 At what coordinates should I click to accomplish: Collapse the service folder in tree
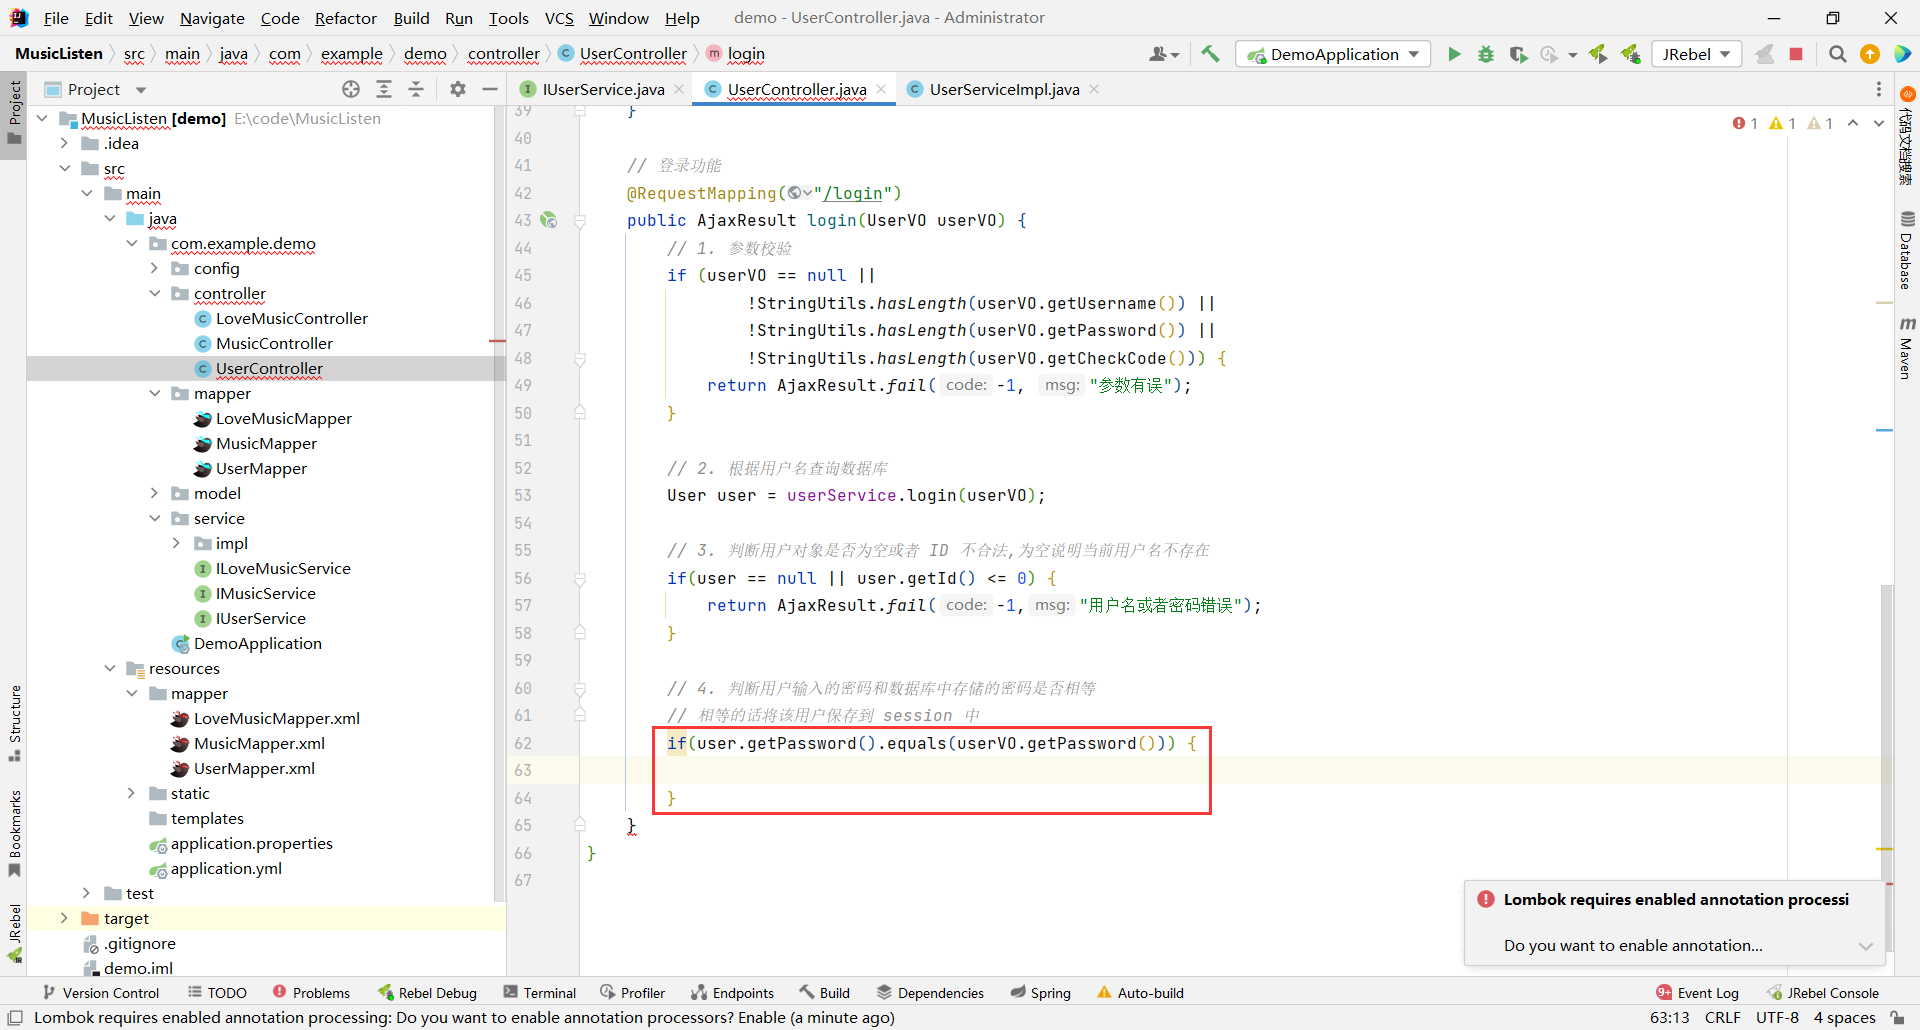coord(154,518)
